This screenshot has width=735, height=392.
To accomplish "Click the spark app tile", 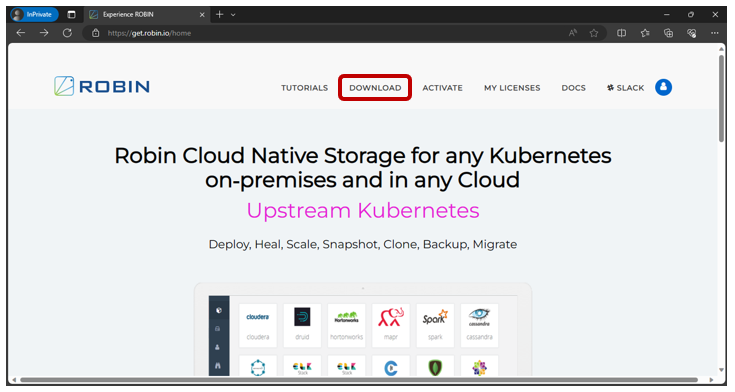I will pyautogui.click(x=435, y=325).
